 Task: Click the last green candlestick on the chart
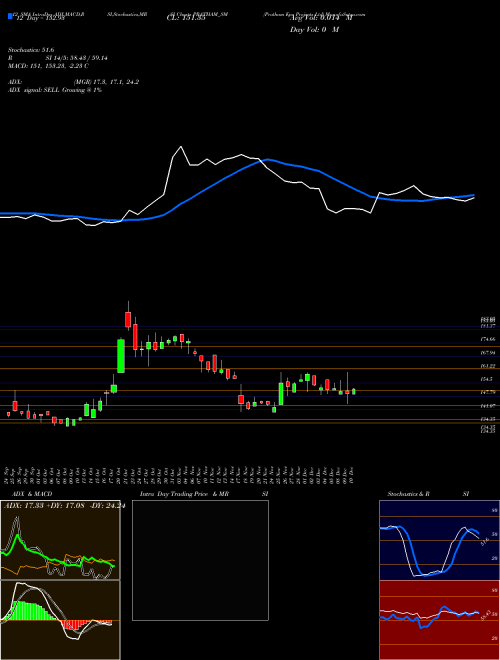354,391
